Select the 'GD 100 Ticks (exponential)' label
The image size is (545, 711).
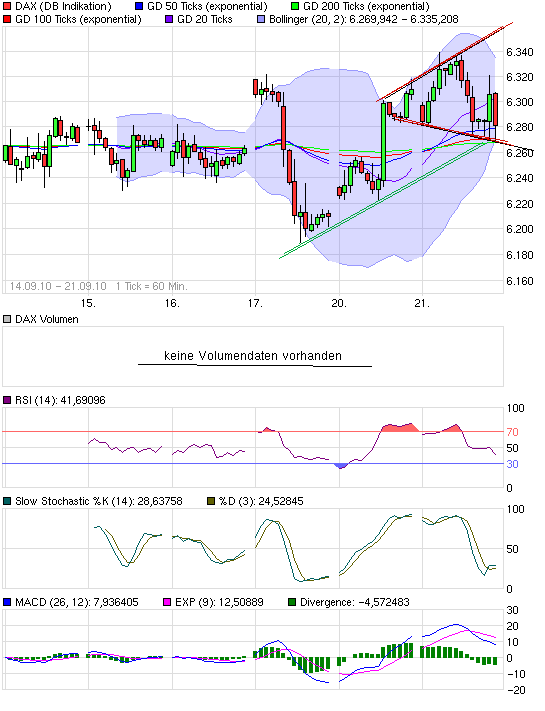pos(78,19)
